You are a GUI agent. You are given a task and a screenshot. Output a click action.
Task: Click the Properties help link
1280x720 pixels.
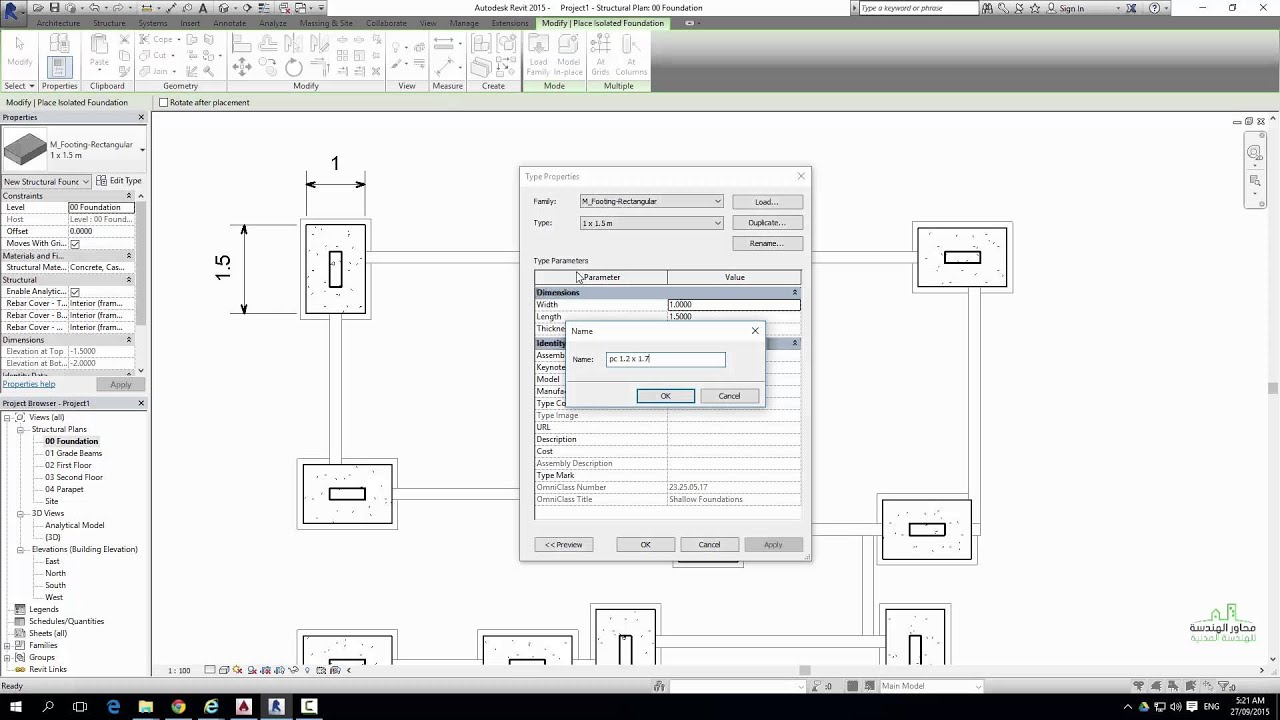29,384
